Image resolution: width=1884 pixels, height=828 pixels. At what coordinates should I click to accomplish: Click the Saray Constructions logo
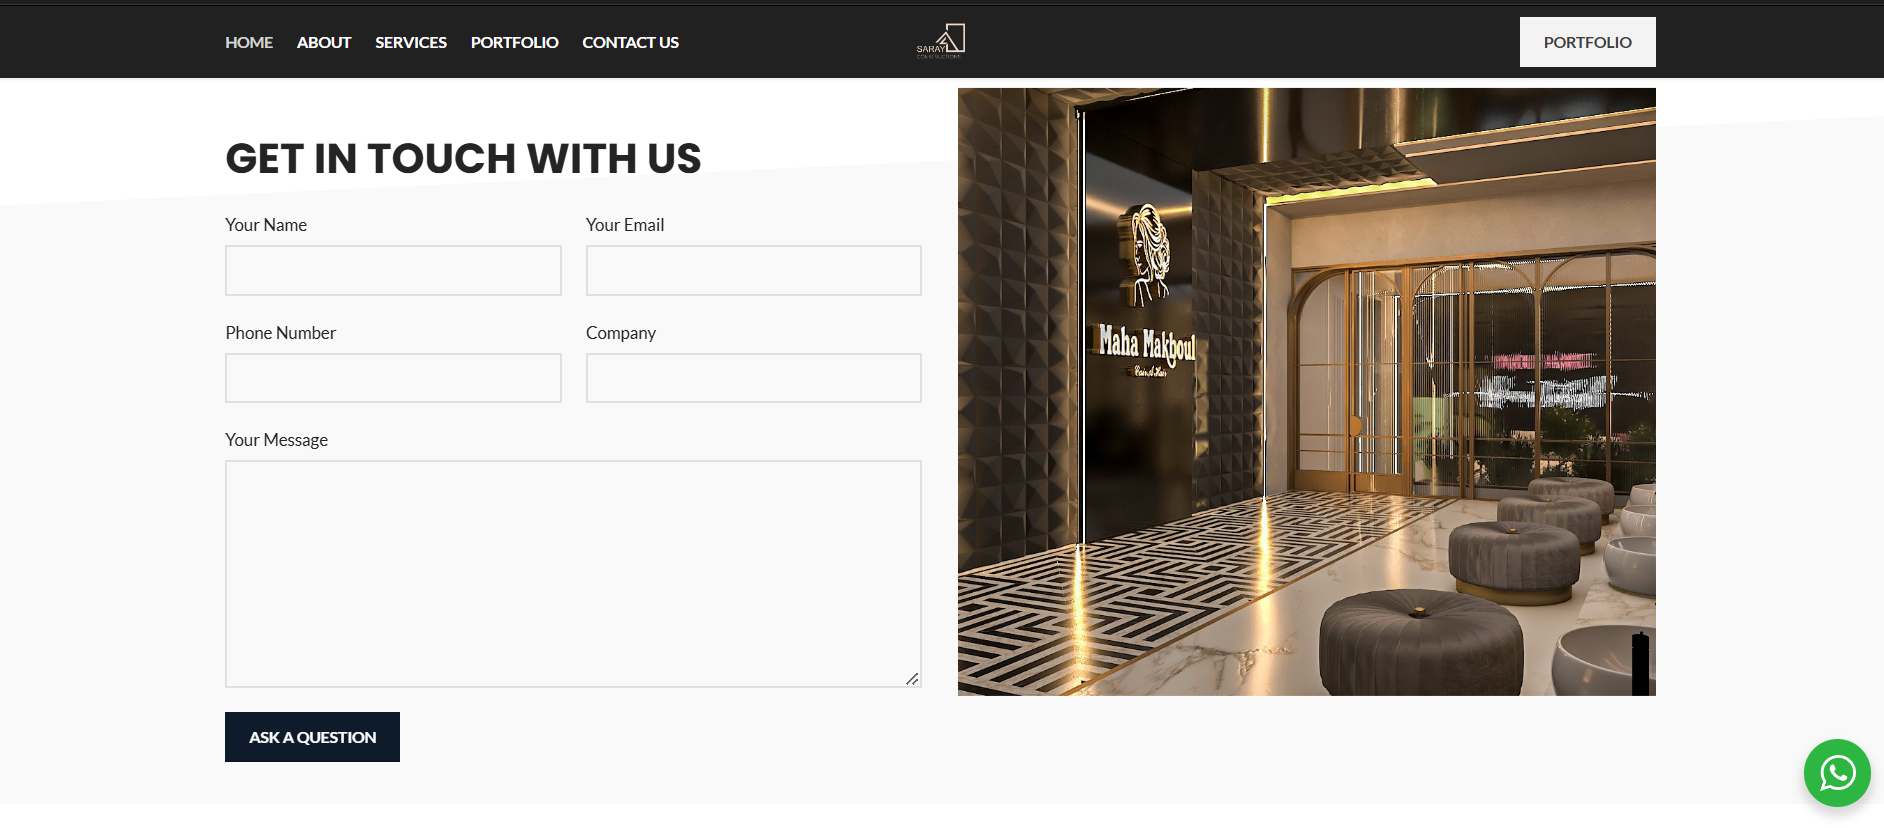point(941,41)
